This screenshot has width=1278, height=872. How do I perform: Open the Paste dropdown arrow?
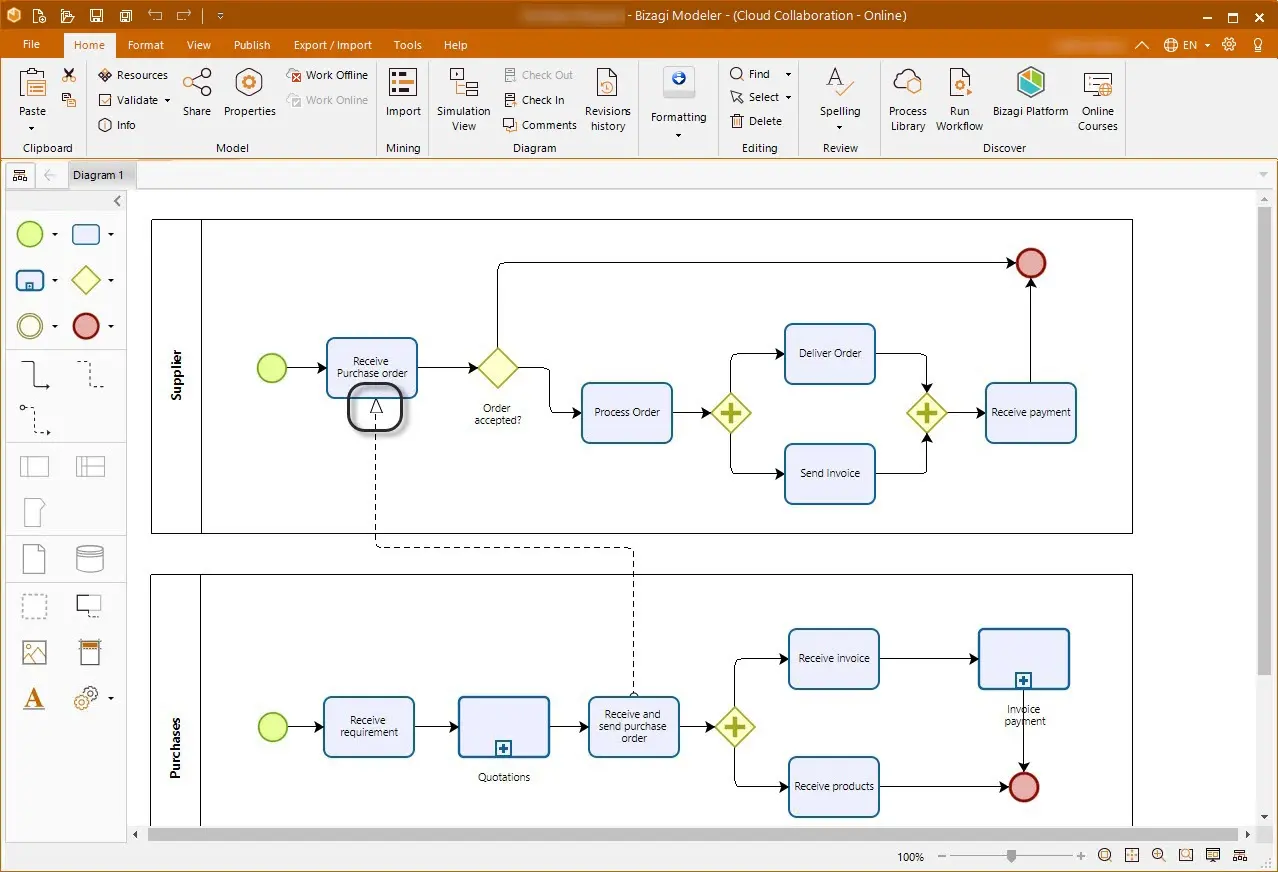pos(32,127)
